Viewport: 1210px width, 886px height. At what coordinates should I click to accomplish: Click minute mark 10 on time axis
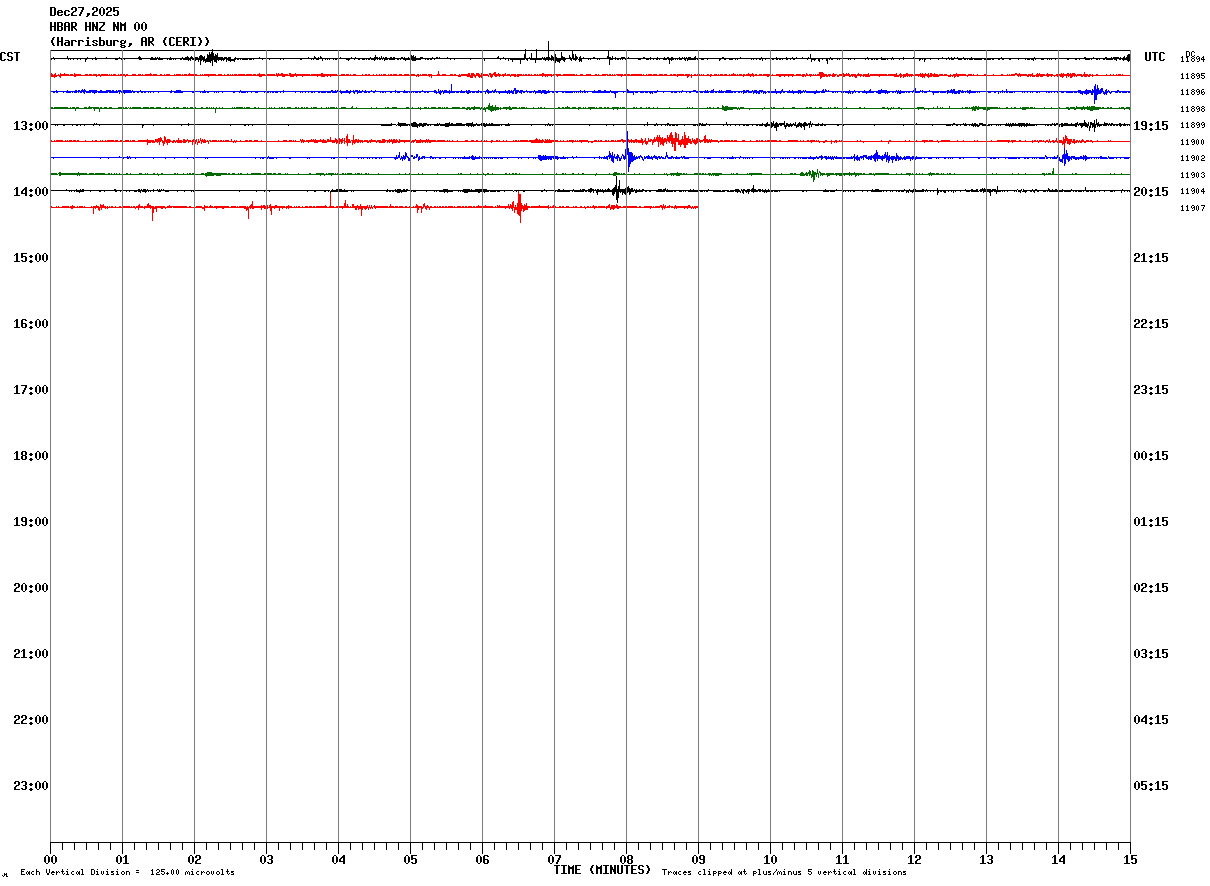[x=770, y=860]
